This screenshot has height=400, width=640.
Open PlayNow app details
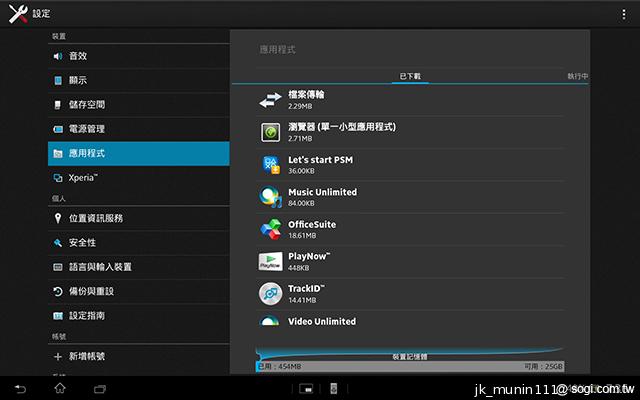click(x=410, y=262)
